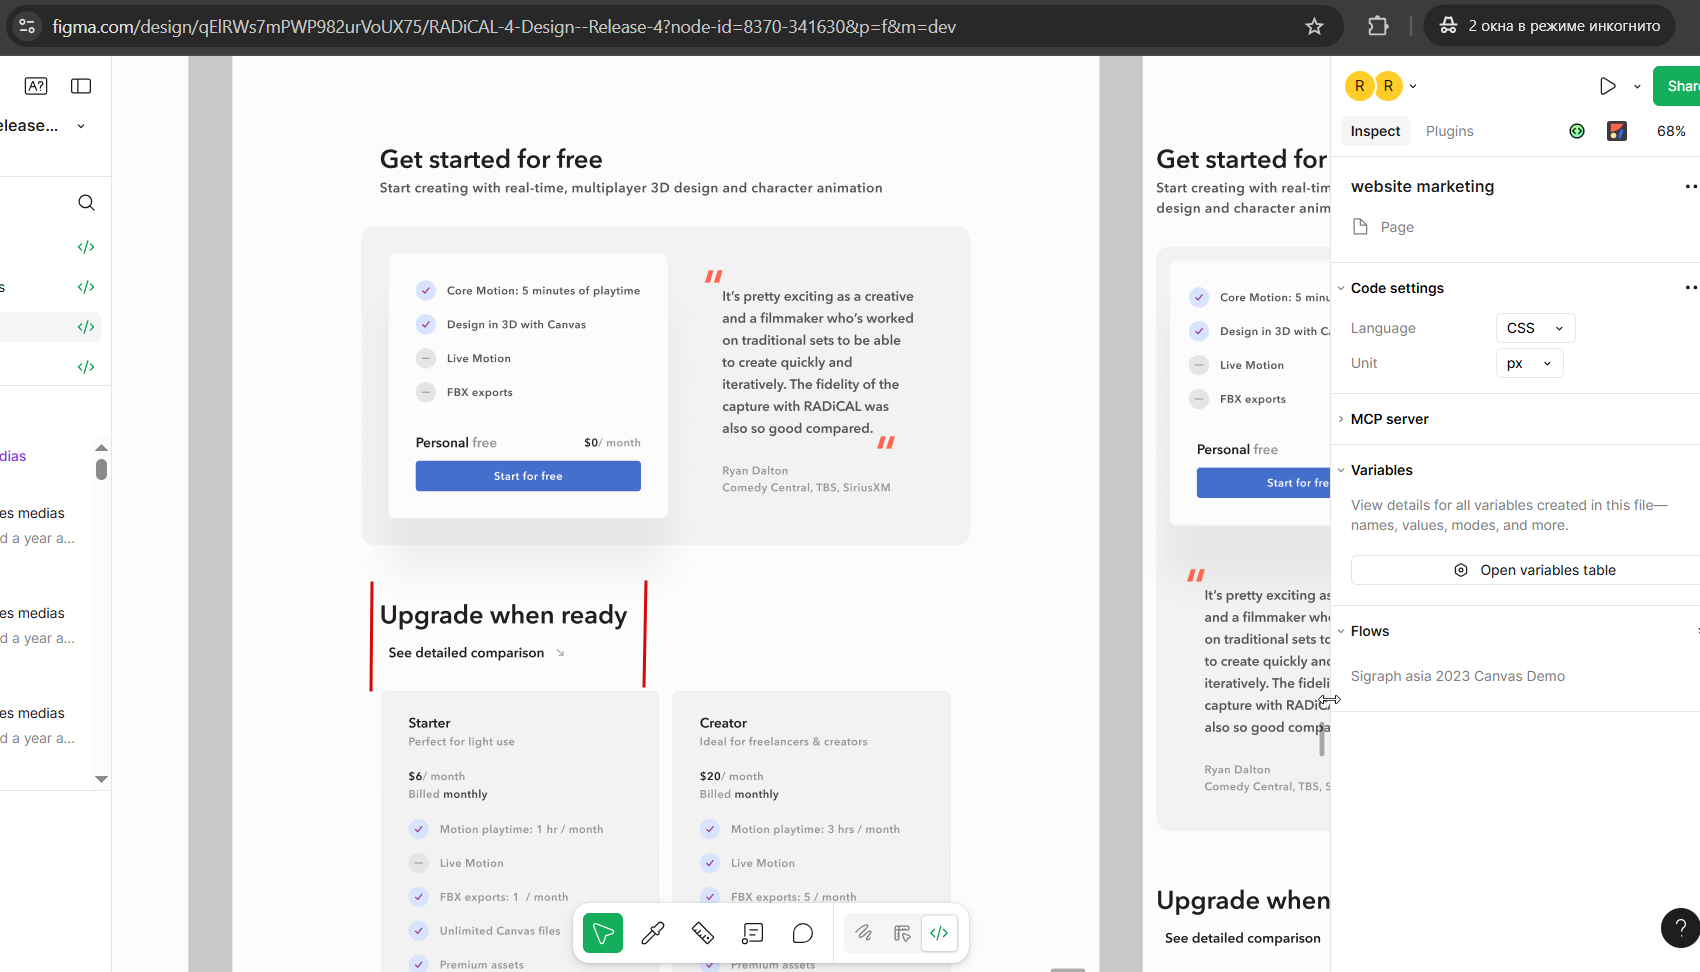Select the Get started for free heading
Viewport: 1700px width, 972px height.
pos(491,159)
